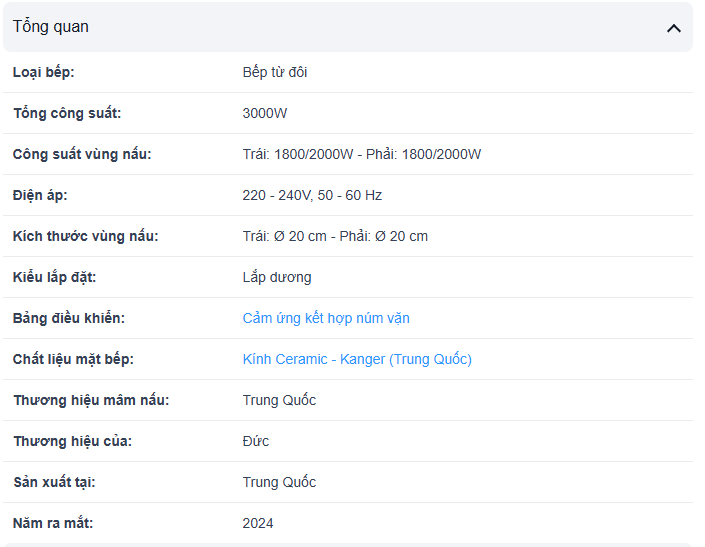Click the Tổng công suất label
Image resolution: width=705 pixels, height=547 pixels.
point(67,113)
